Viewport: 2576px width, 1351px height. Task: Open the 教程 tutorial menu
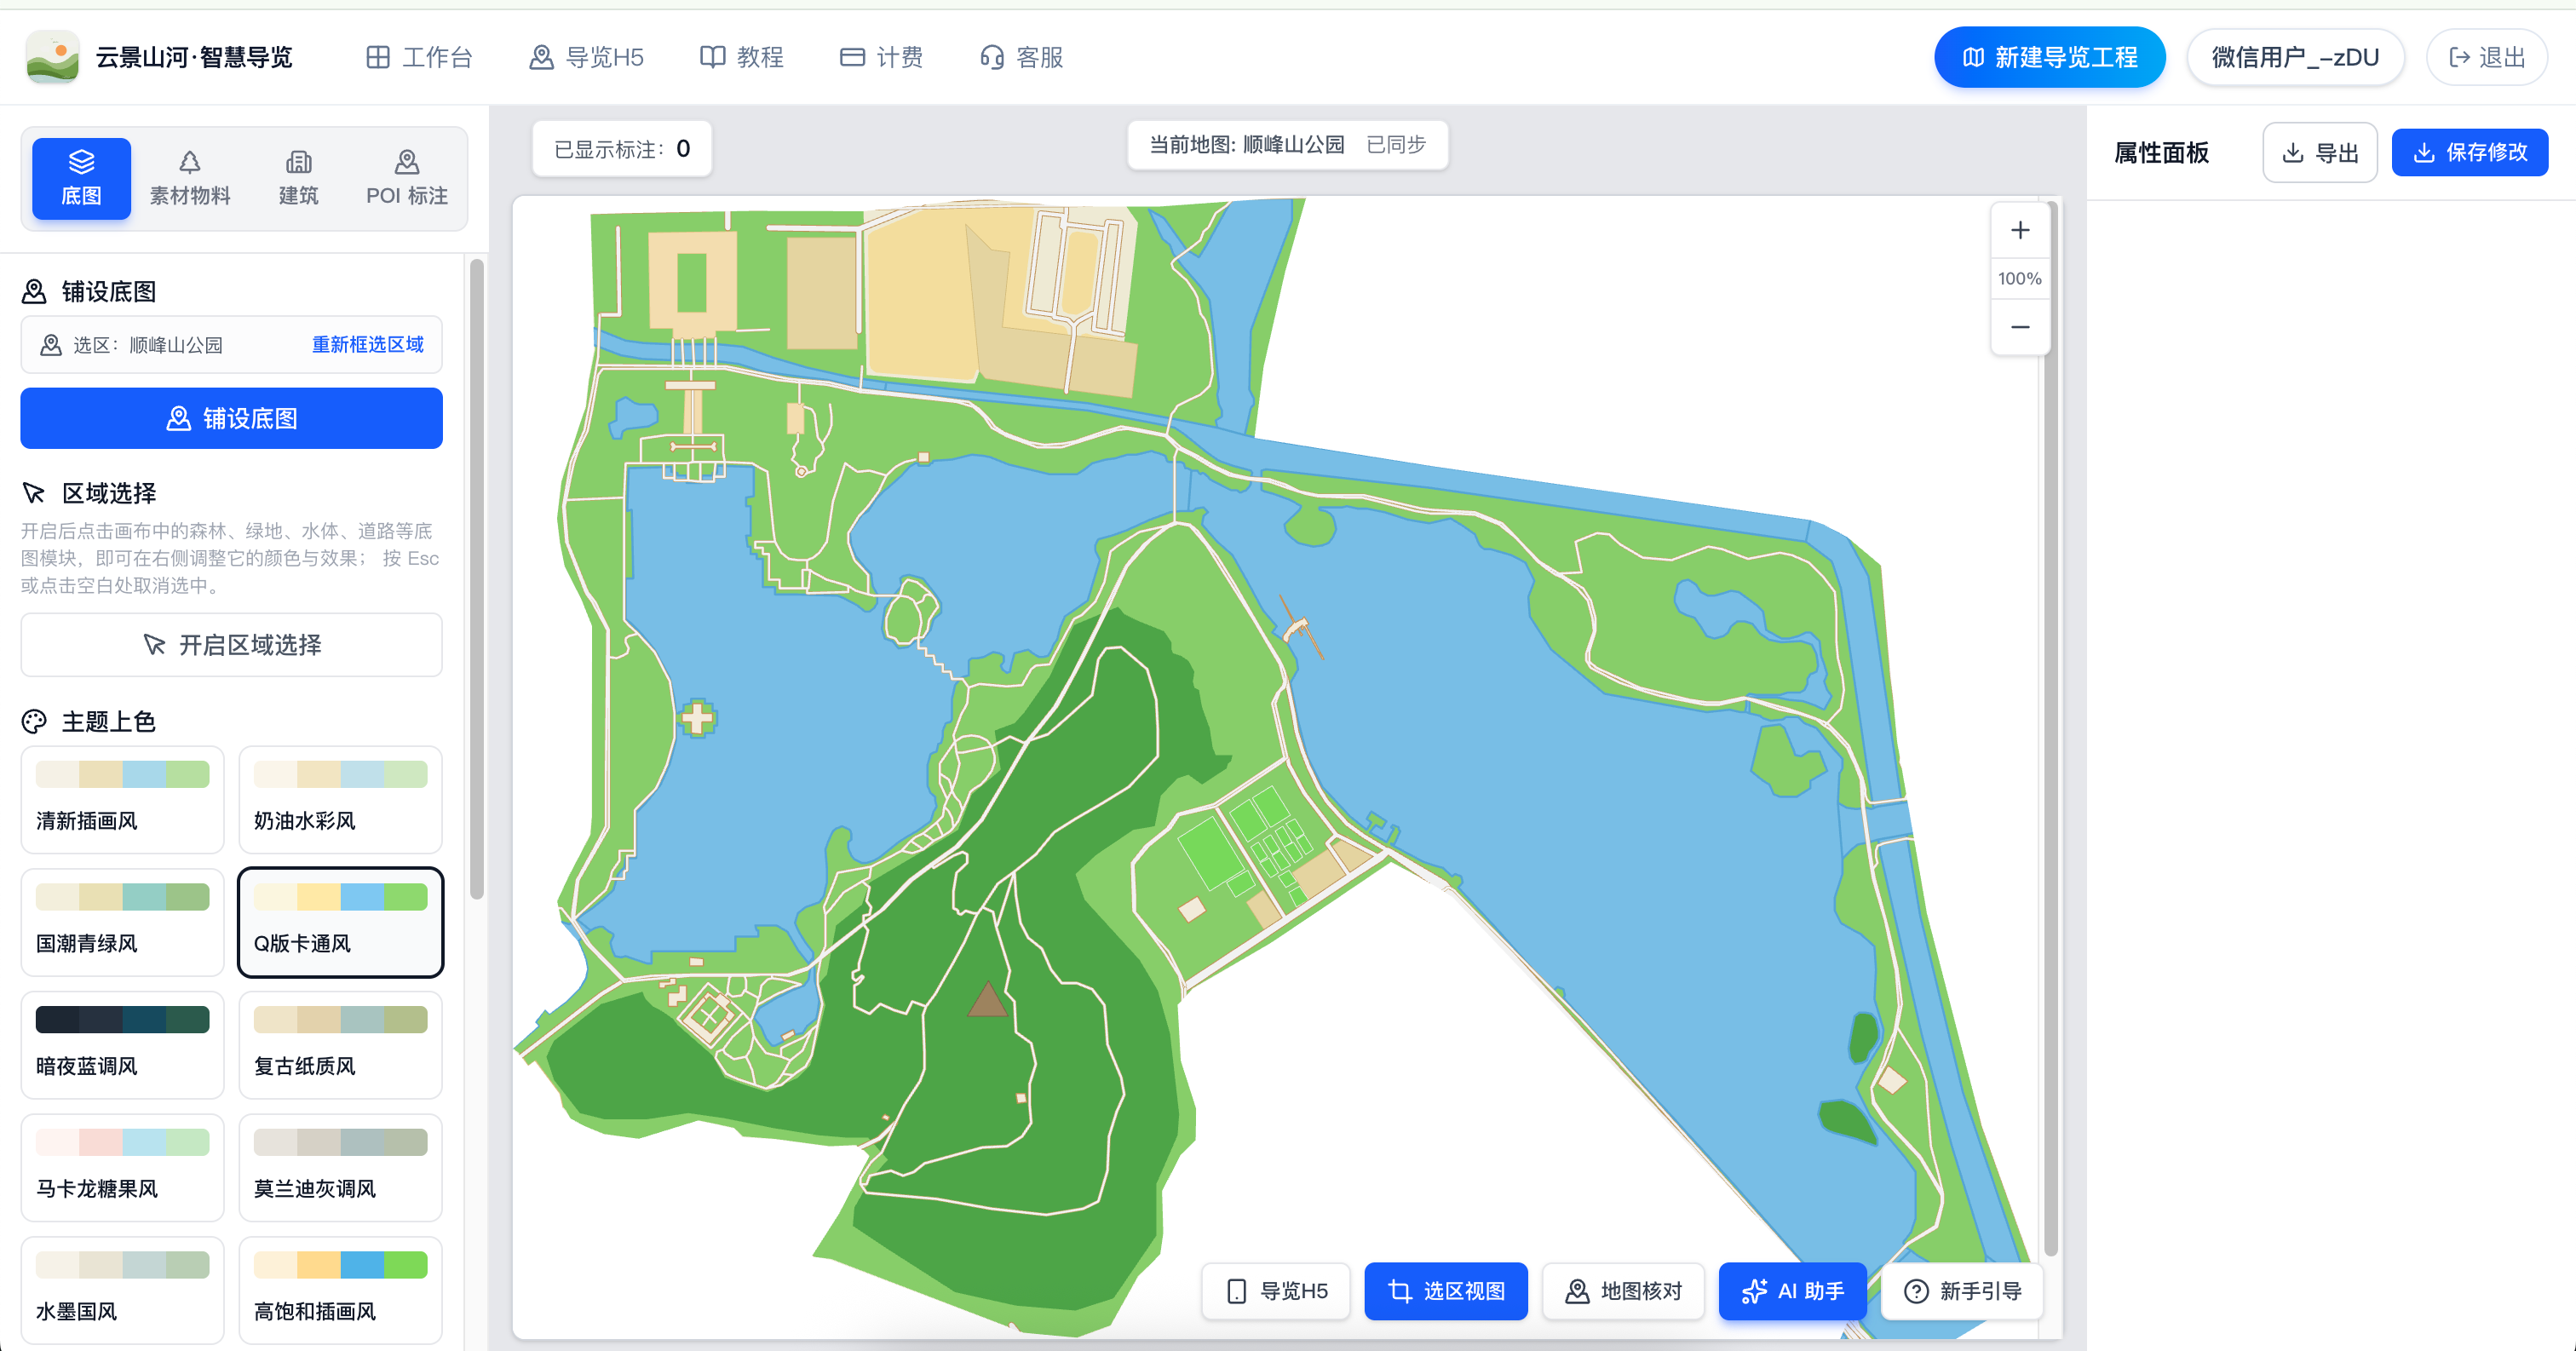(741, 57)
